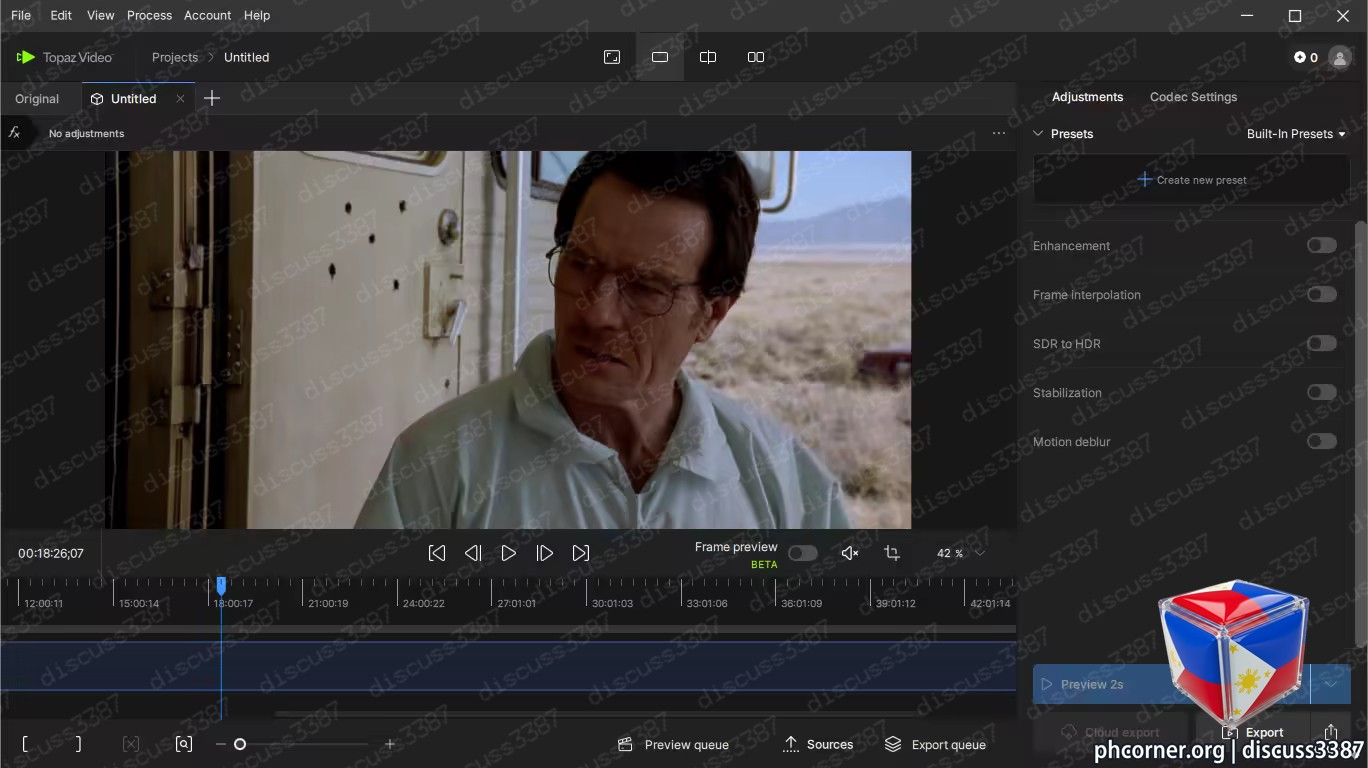
Task: Turn on Stabilization
Action: (1322, 392)
